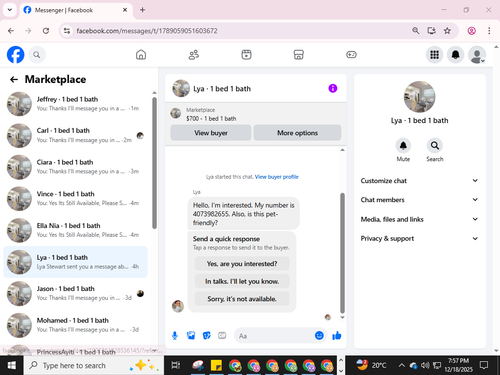The width and height of the screenshot is (500, 375).
Task: Send quick reply 'Yes, are you interested?'
Action: click(x=242, y=264)
